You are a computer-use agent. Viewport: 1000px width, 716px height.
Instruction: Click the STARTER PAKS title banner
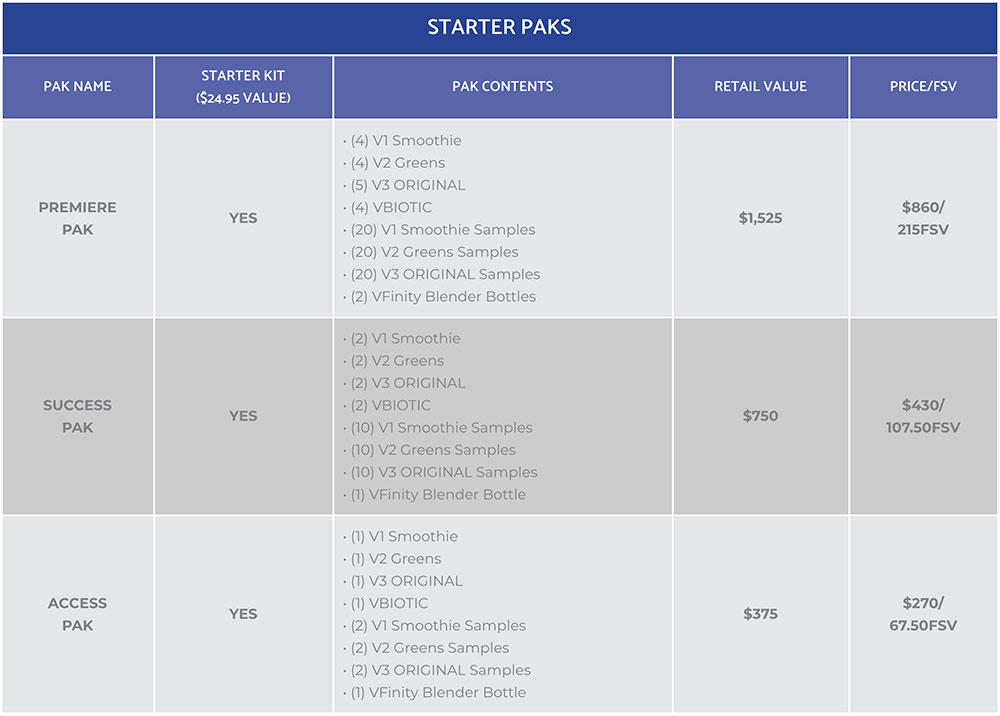pyautogui.click(x=499, y=27)
